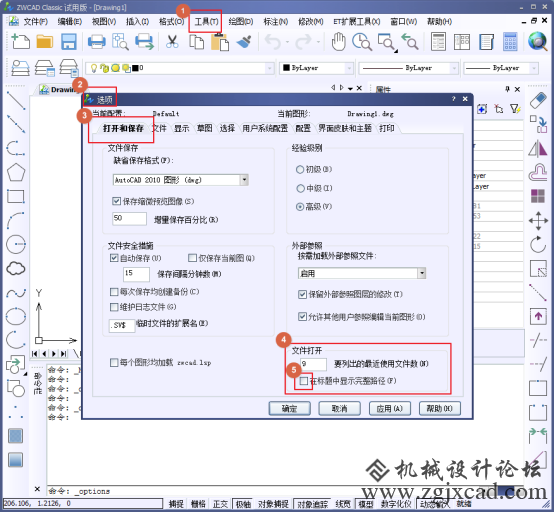The width and height of the screenshot is (554, 513).
Task: Switch to the 显示 tab
Action: click(x=182, y=128)
